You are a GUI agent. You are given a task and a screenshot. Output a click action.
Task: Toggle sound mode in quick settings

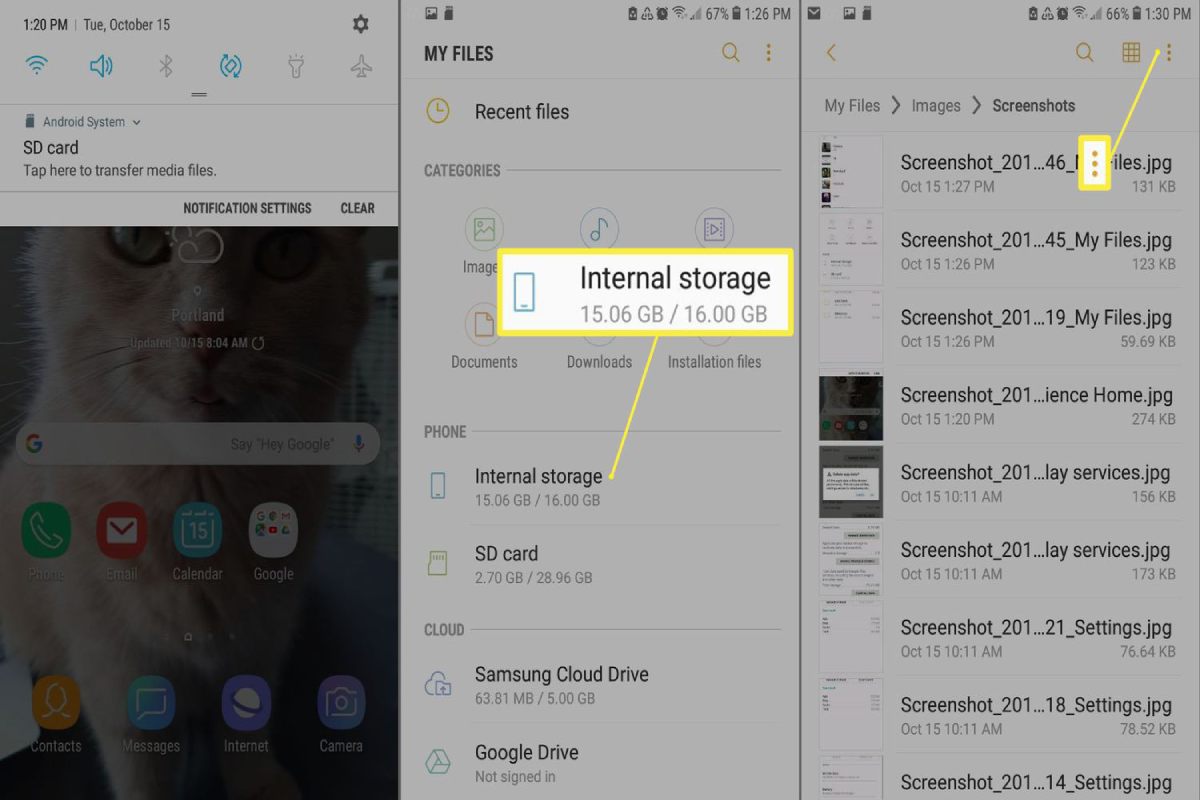click(101, 67)
